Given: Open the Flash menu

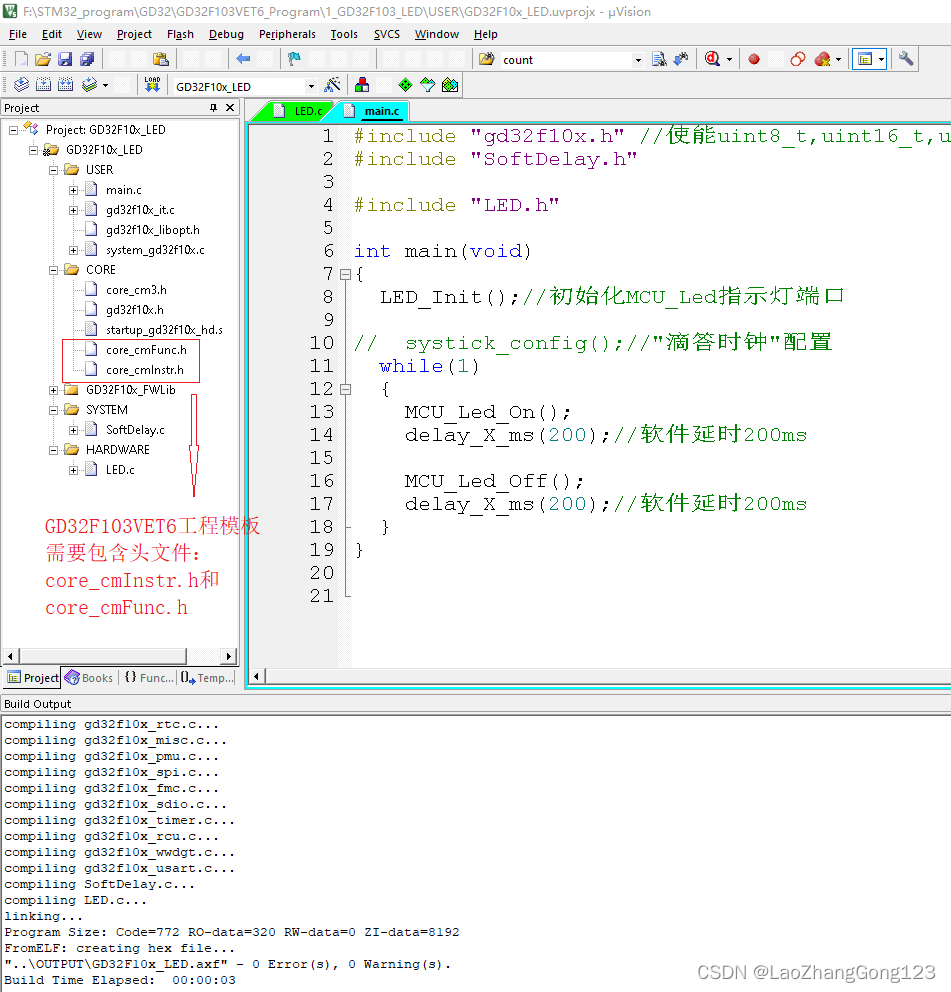Looking at the screenshot, I should point(180,34).
